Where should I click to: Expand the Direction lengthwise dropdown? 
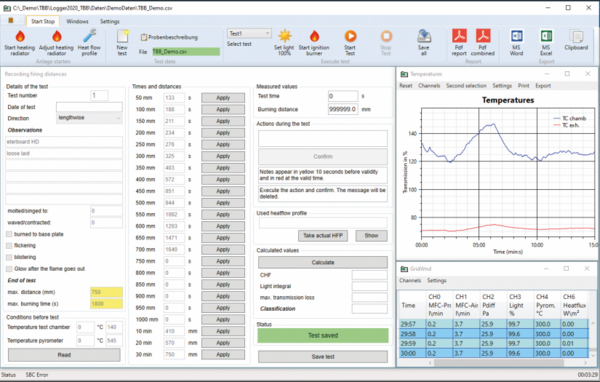pos(89,118)
